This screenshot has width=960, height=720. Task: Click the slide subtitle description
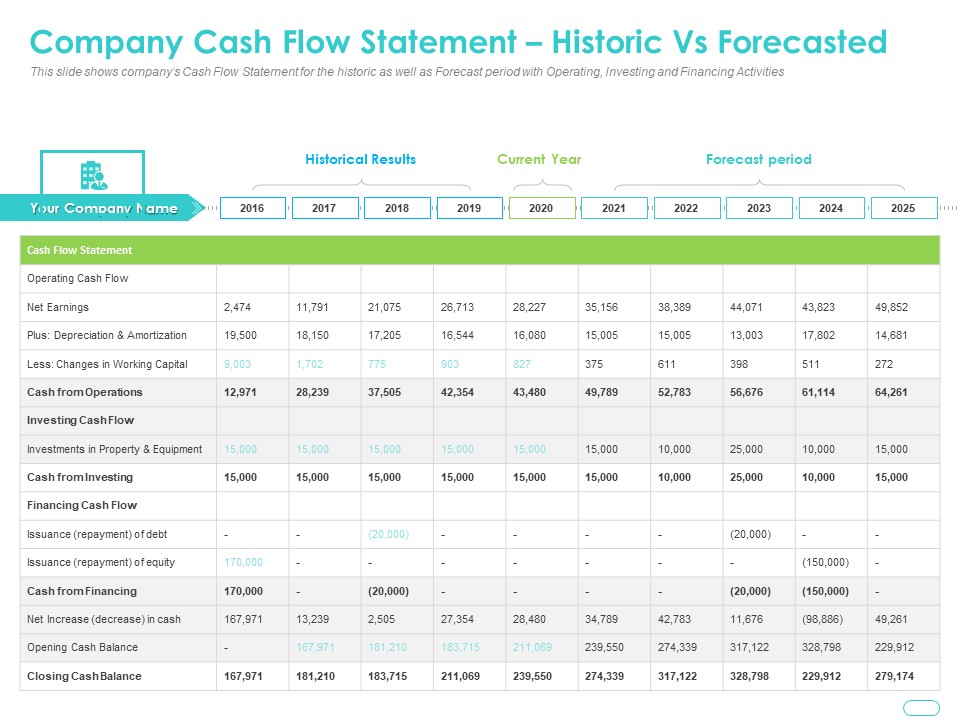[407, 72]
